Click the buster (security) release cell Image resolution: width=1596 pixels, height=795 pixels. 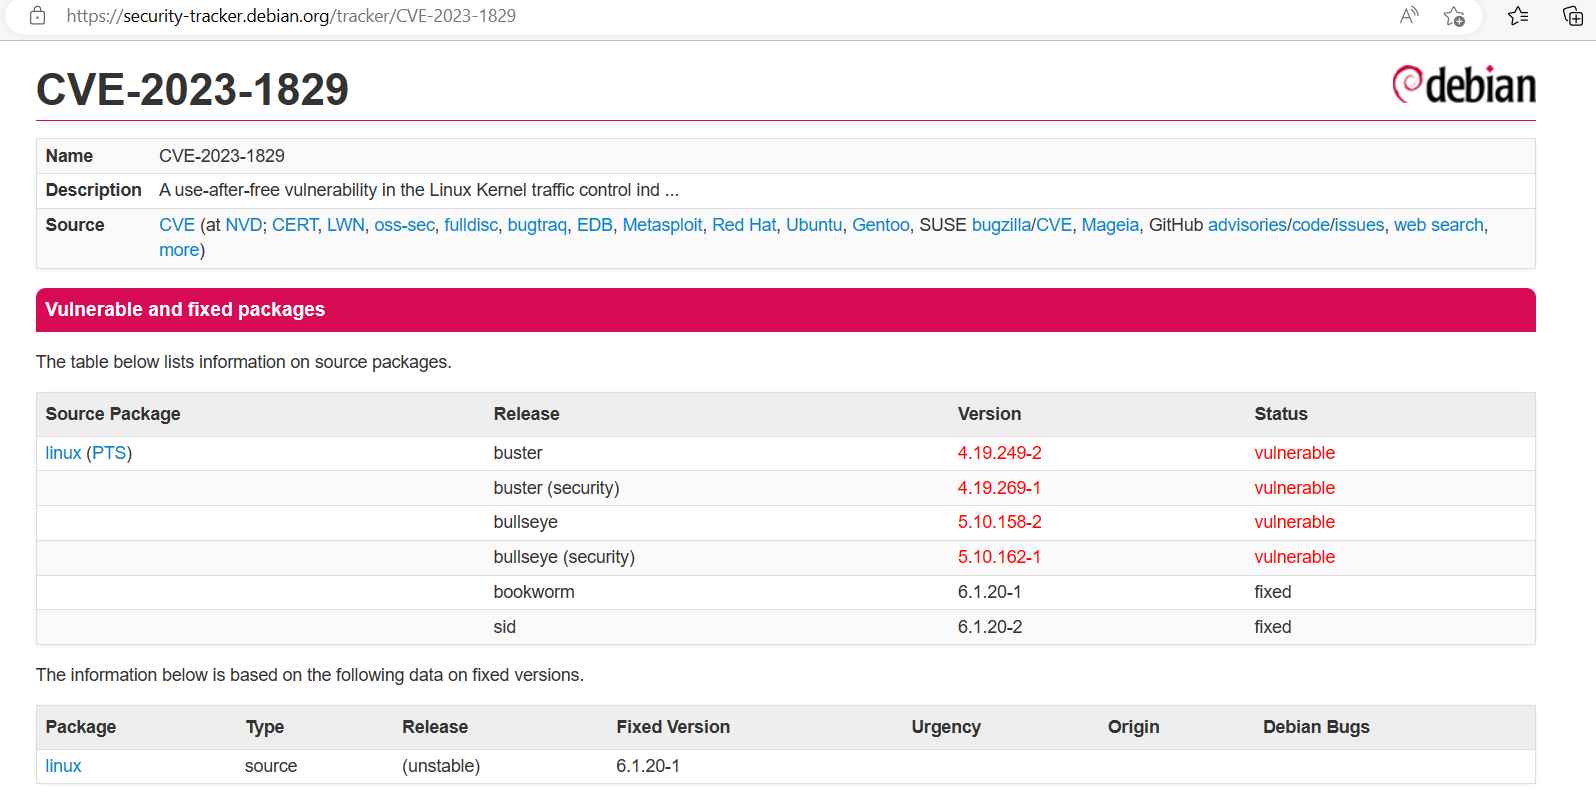pos(556,488)
